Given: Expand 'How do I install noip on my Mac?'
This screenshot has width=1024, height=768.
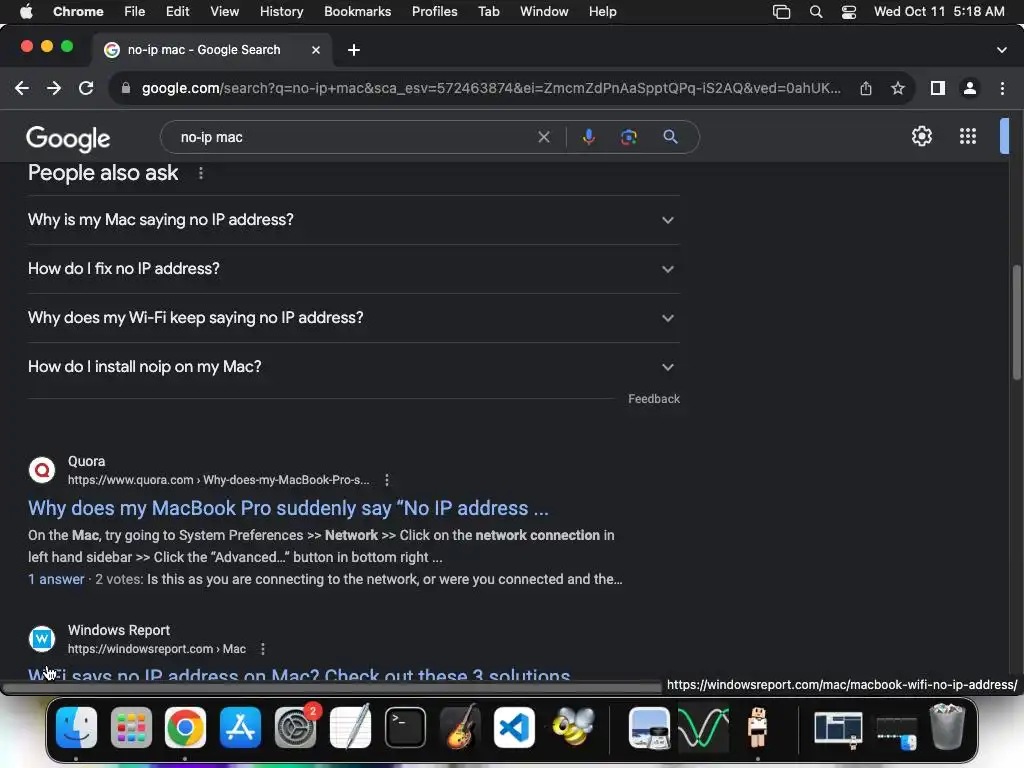Looking at the screenshot, I should (353, 367).
